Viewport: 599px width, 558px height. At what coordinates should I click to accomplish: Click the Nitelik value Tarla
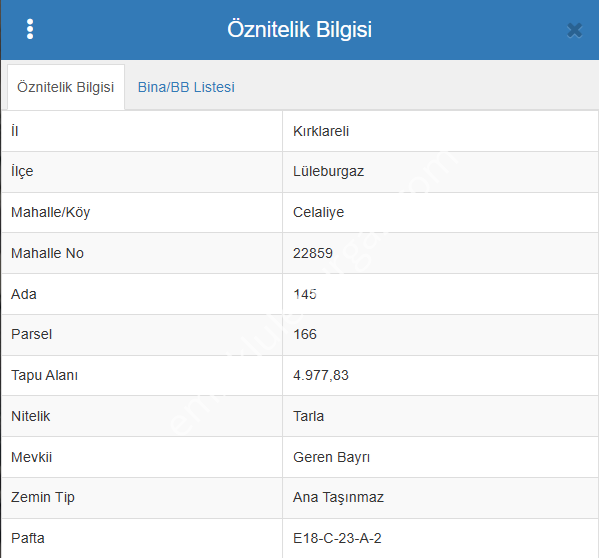click(308, 416)
